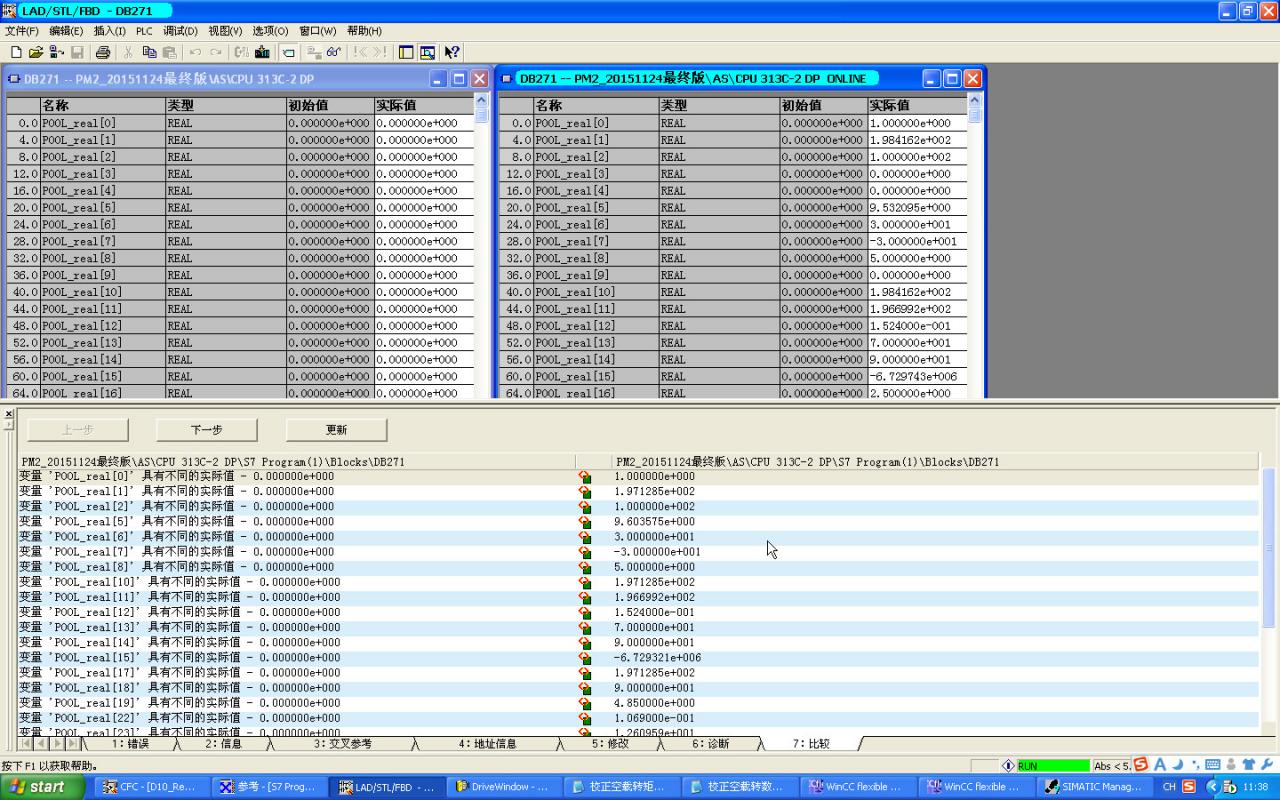Click the Download to PLC icon
1280x800 pixels.
pos(262,52)
